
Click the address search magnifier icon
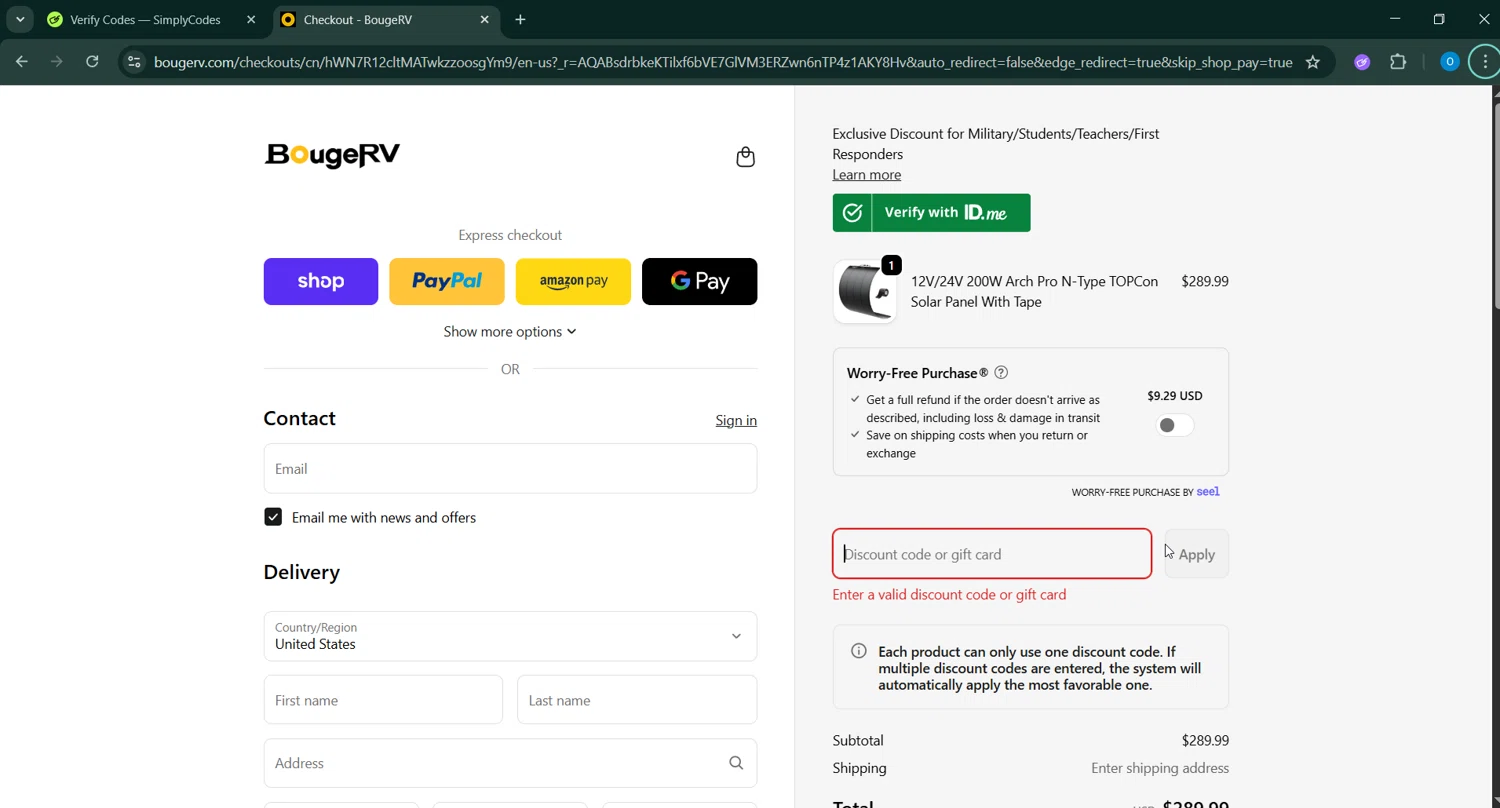(x=736, y=763)
